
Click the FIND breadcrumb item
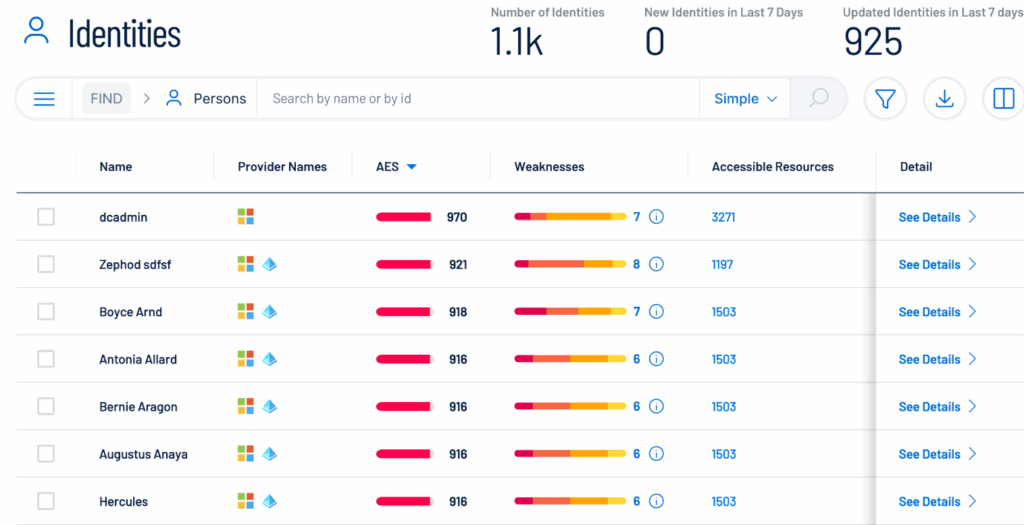tap(106, 99)
